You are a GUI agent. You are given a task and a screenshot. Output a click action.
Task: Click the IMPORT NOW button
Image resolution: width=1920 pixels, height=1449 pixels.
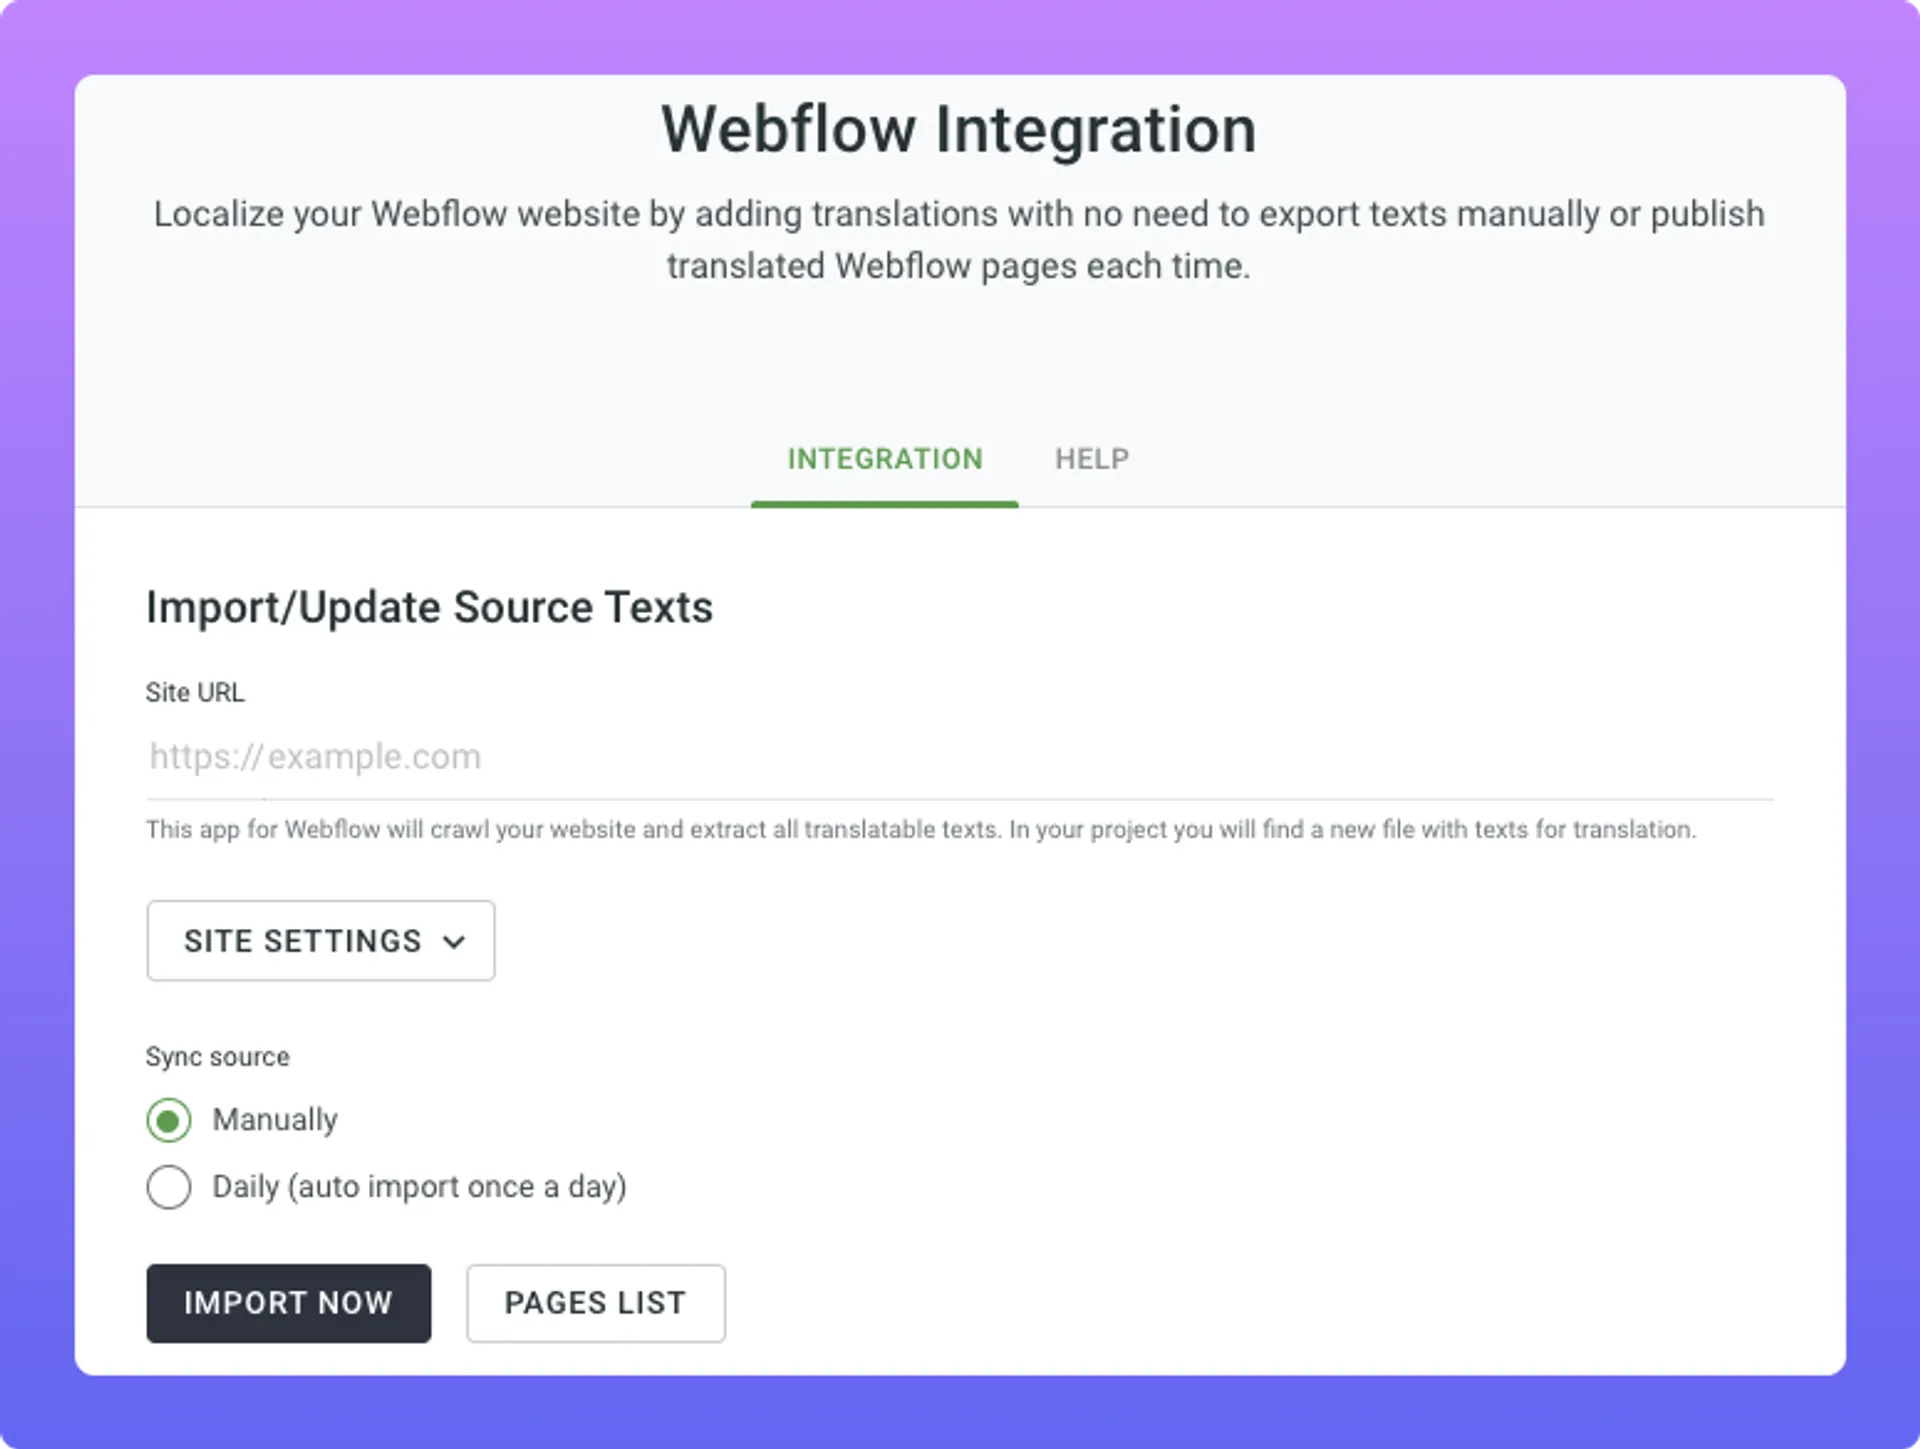point(288,1303)
